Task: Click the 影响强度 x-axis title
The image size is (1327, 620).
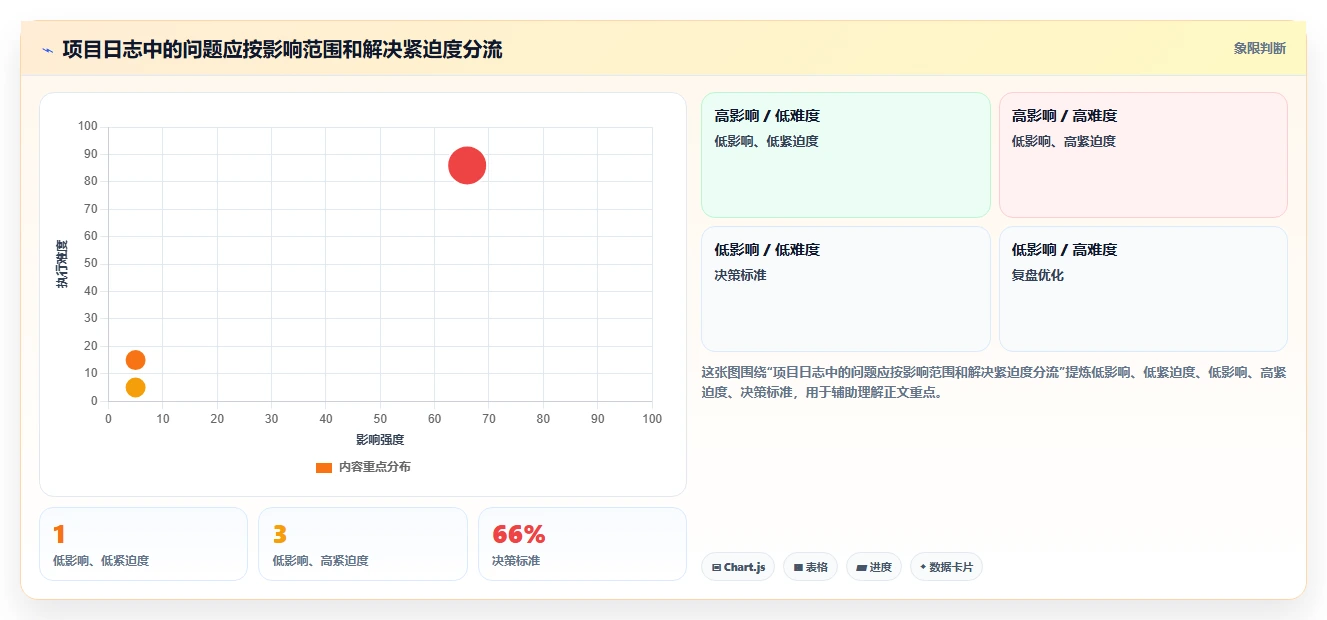Action: 380,439
